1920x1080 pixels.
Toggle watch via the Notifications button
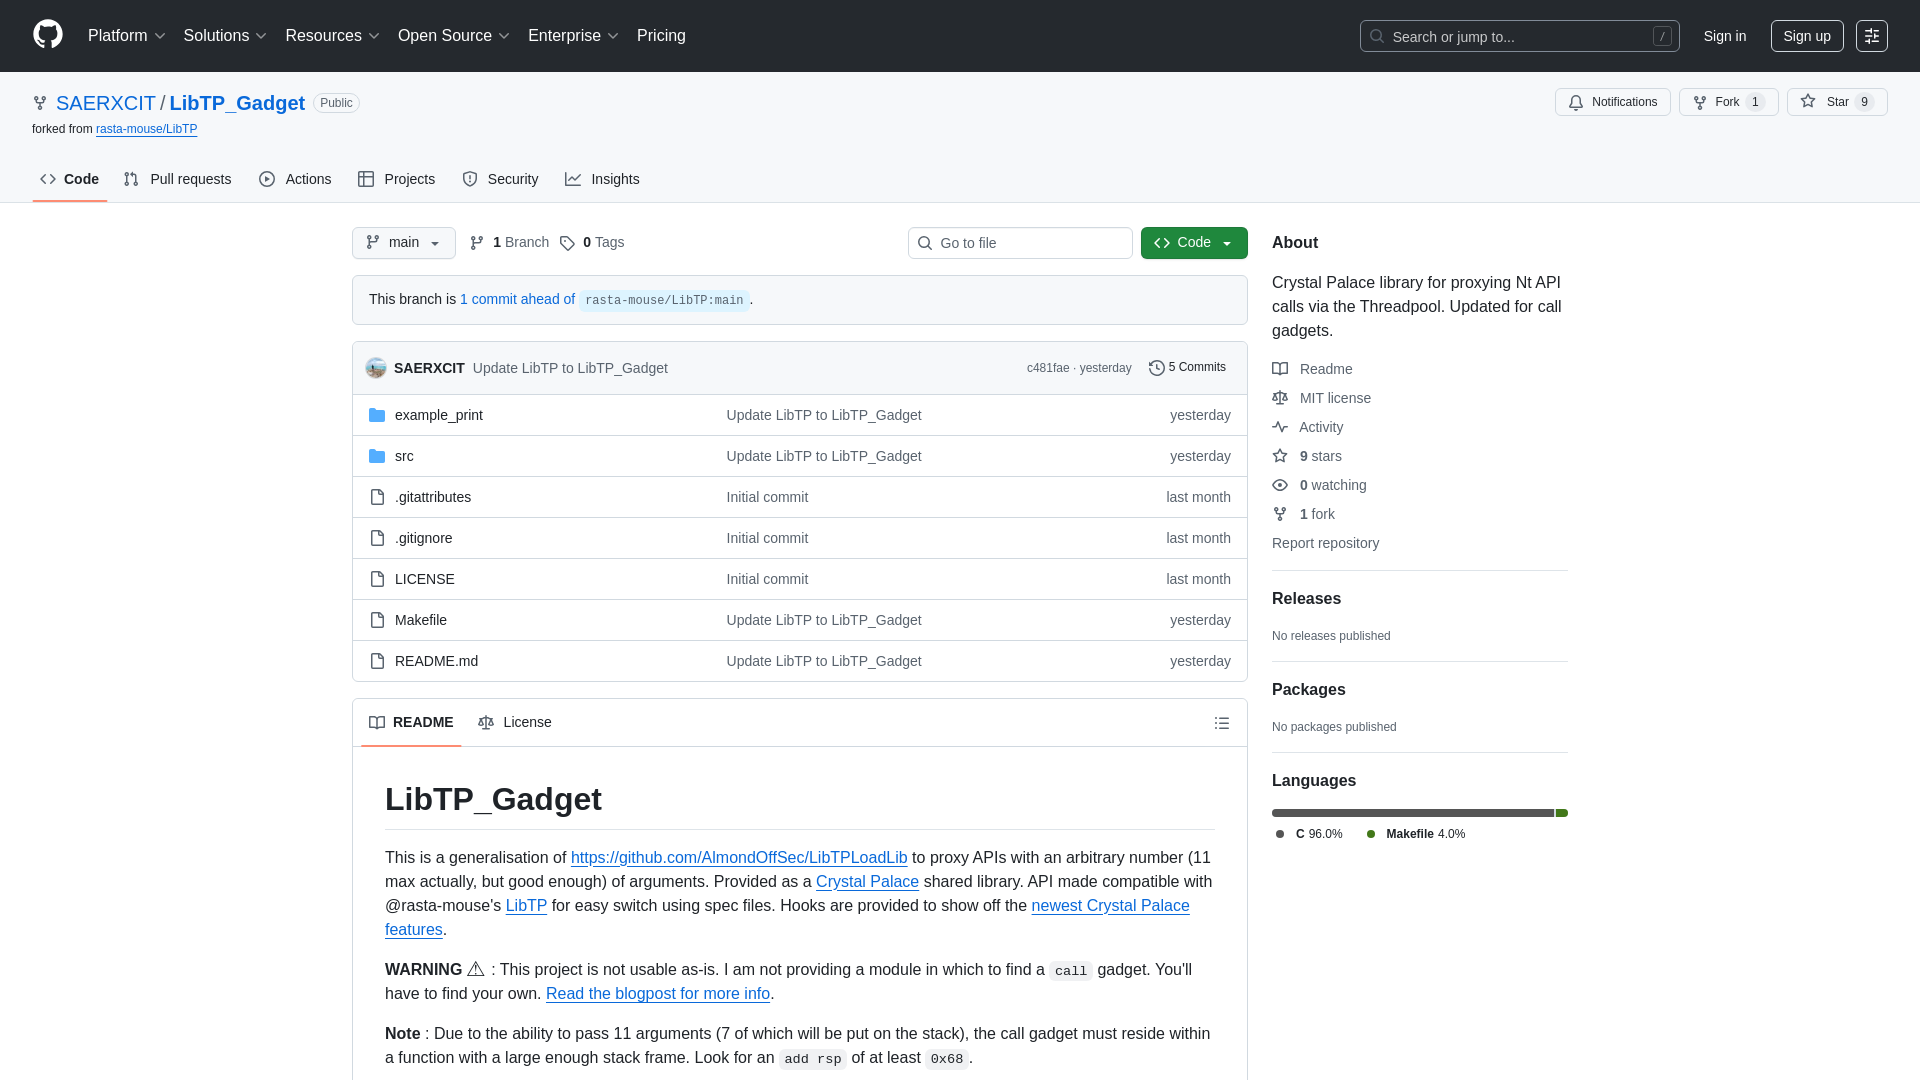tap(1612, 102)
